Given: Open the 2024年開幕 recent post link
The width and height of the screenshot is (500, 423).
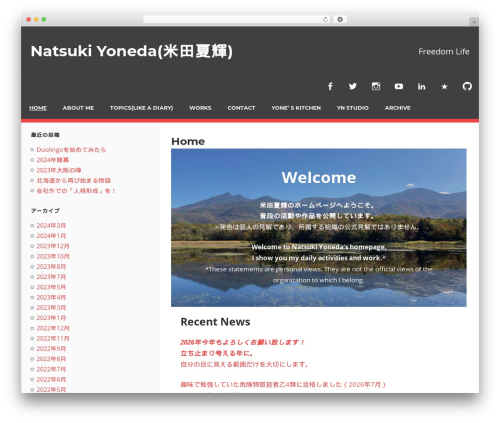Looking at the screenshot, I should click(53, 160).
